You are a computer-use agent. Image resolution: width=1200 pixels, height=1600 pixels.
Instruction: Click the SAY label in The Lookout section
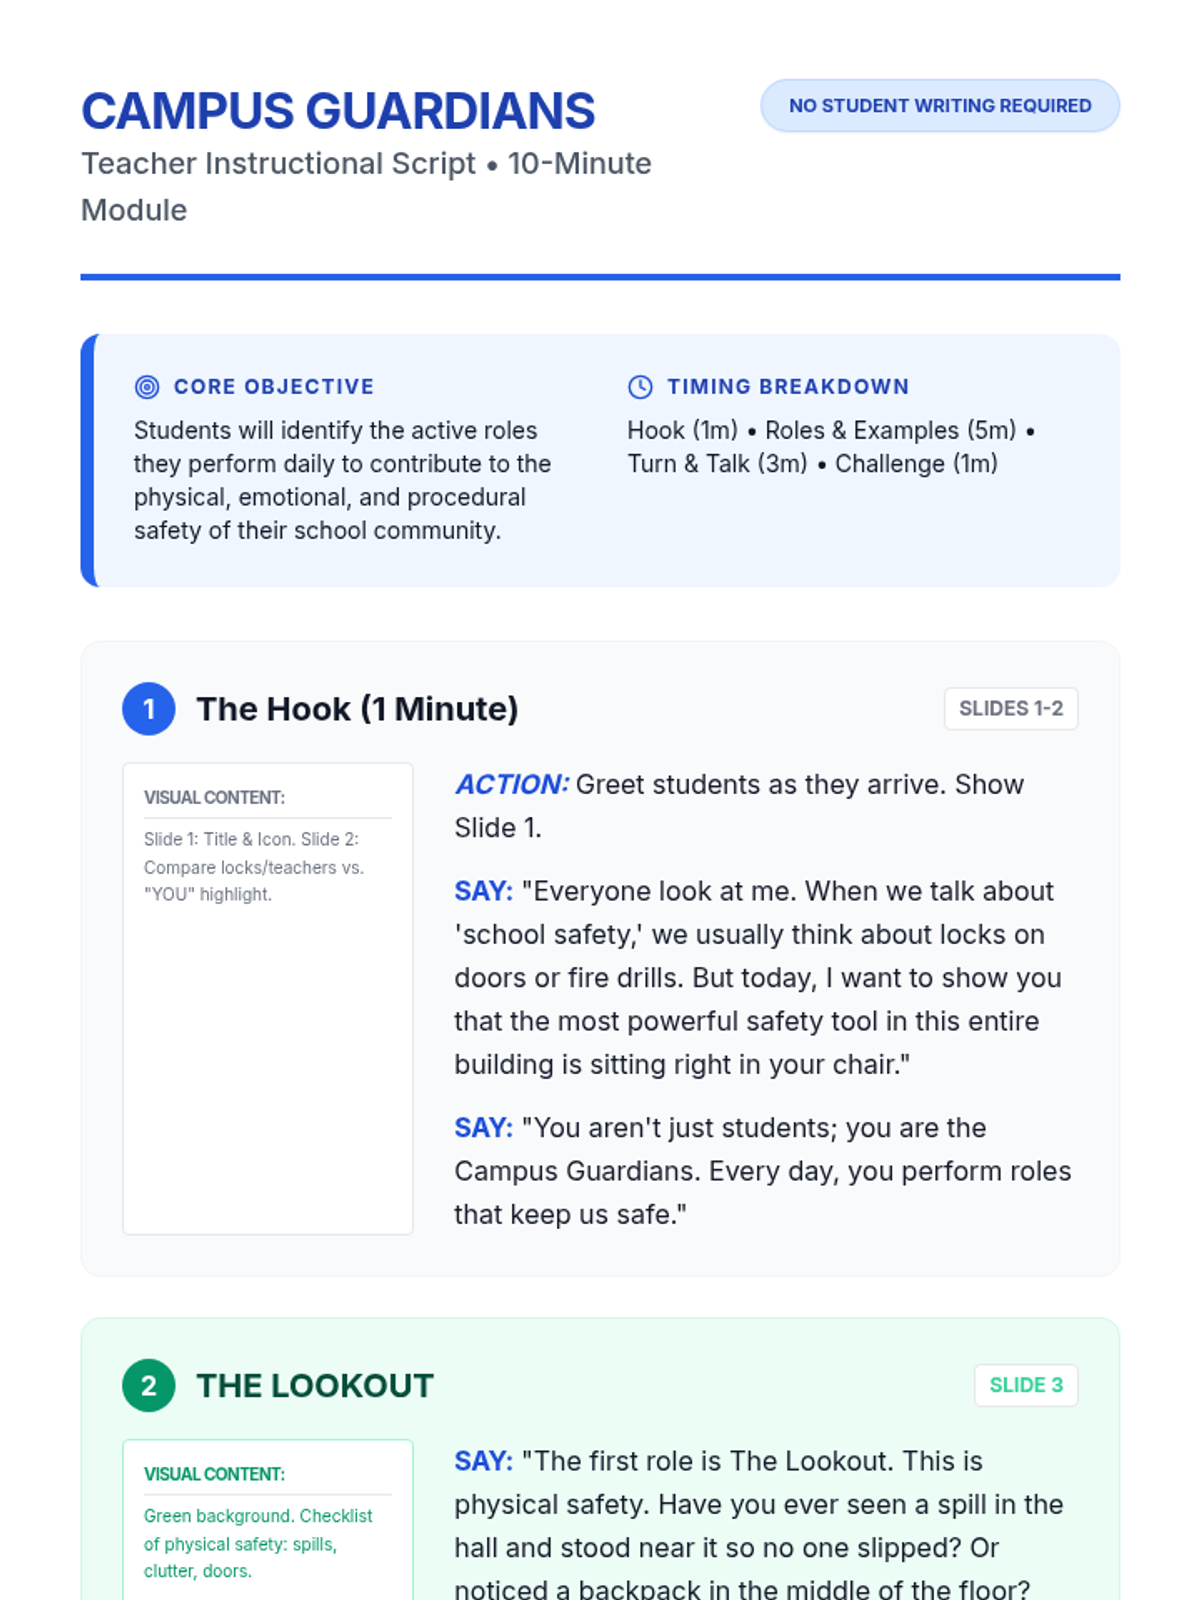[x=483, y=1461]
